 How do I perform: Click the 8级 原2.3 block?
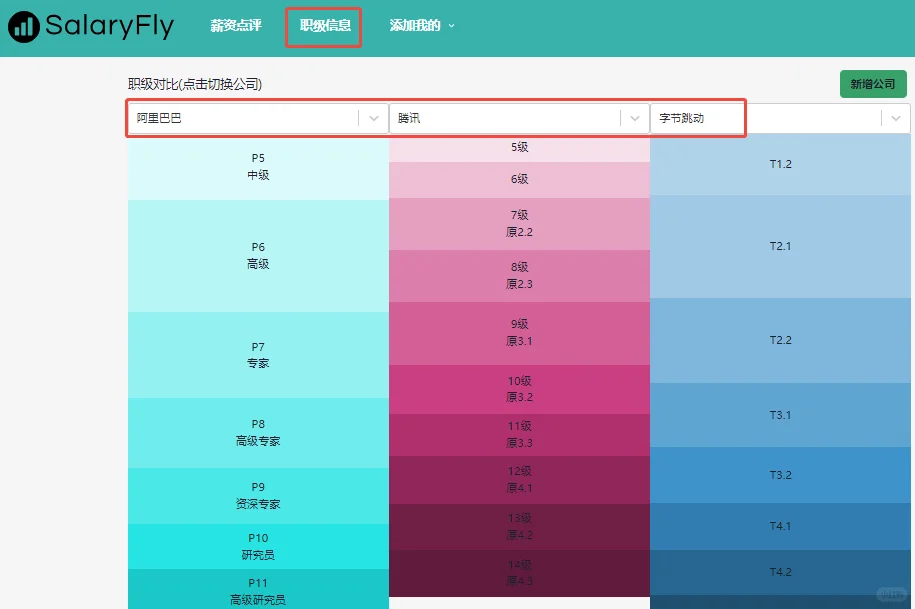click(x=519, y=276)
